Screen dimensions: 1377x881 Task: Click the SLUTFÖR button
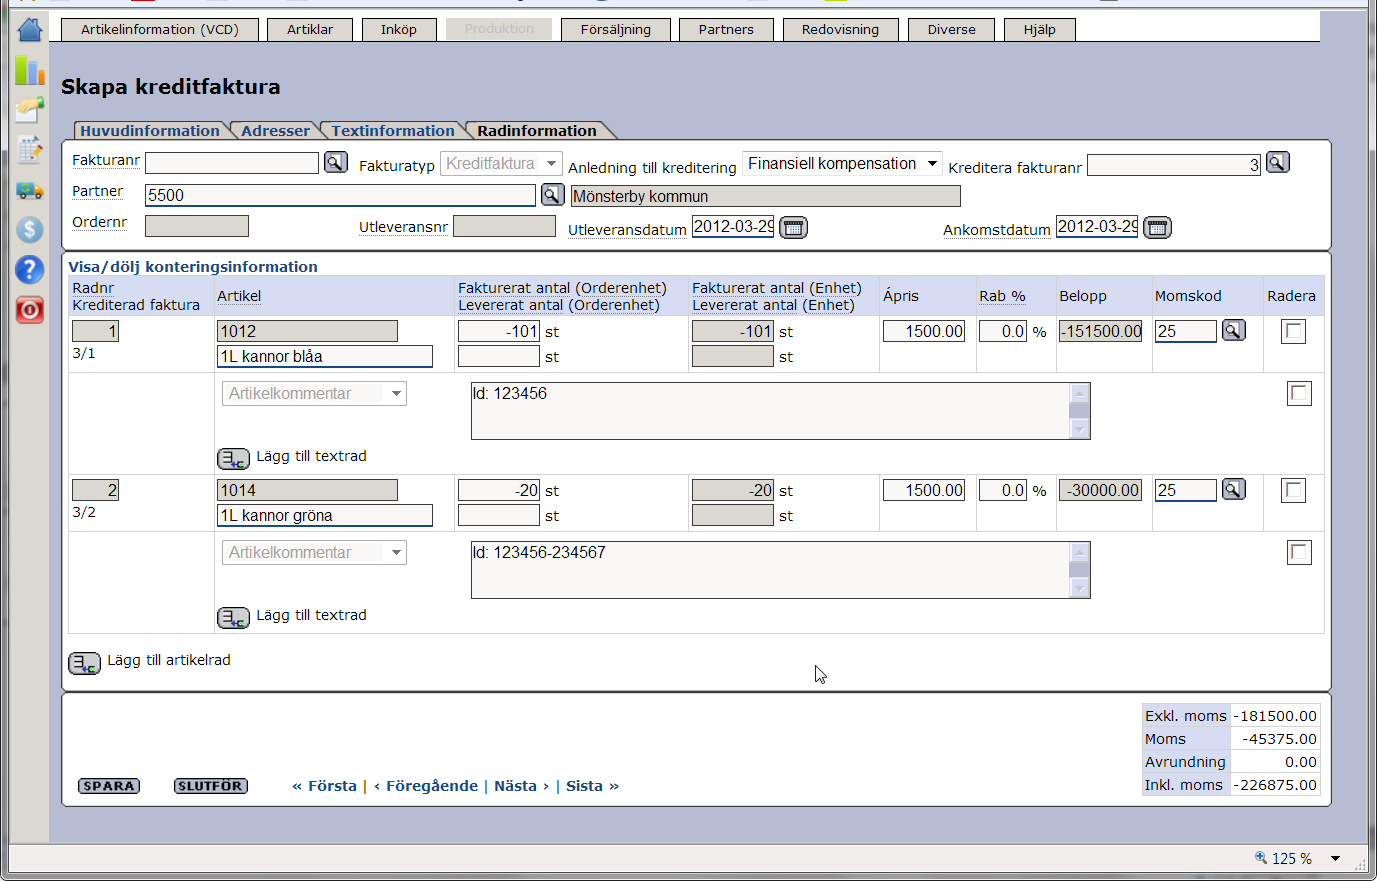coord(211,786)
